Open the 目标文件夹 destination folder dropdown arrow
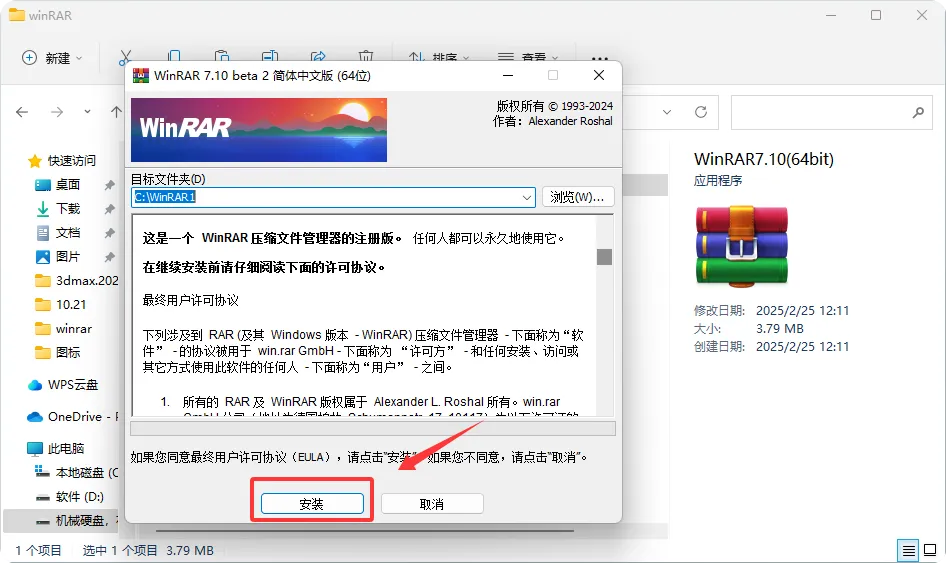946x563 pixels. (x=526, y=197)
